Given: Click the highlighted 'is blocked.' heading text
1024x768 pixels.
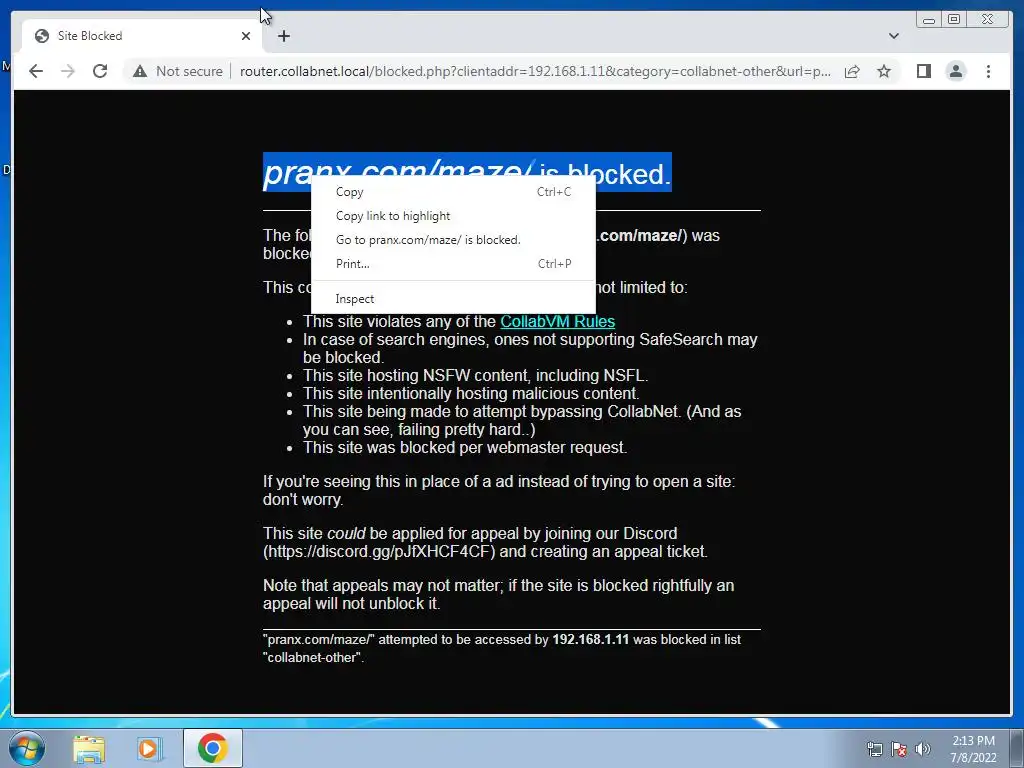Looking at the screenshot, I should [x=605, y=174].
